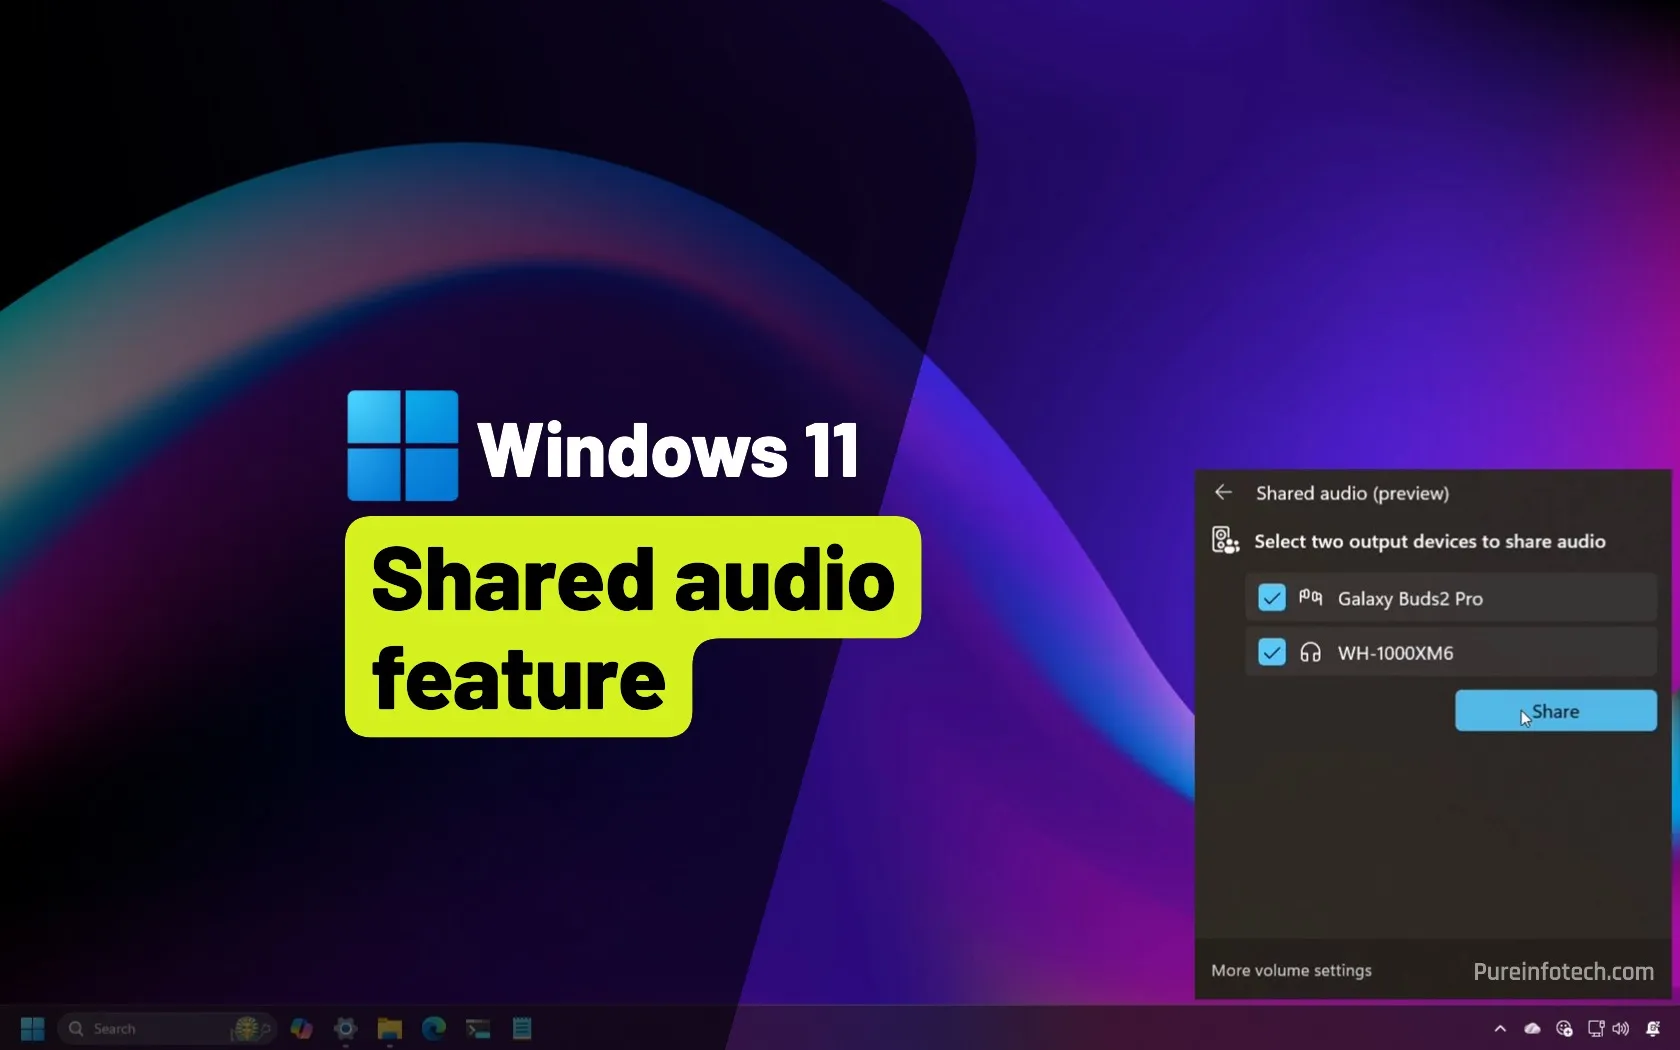Viewport: 1680px width, 1050px height.
Task: Open Settings gear in the taskbar
Action: (x=346, y=1028)
